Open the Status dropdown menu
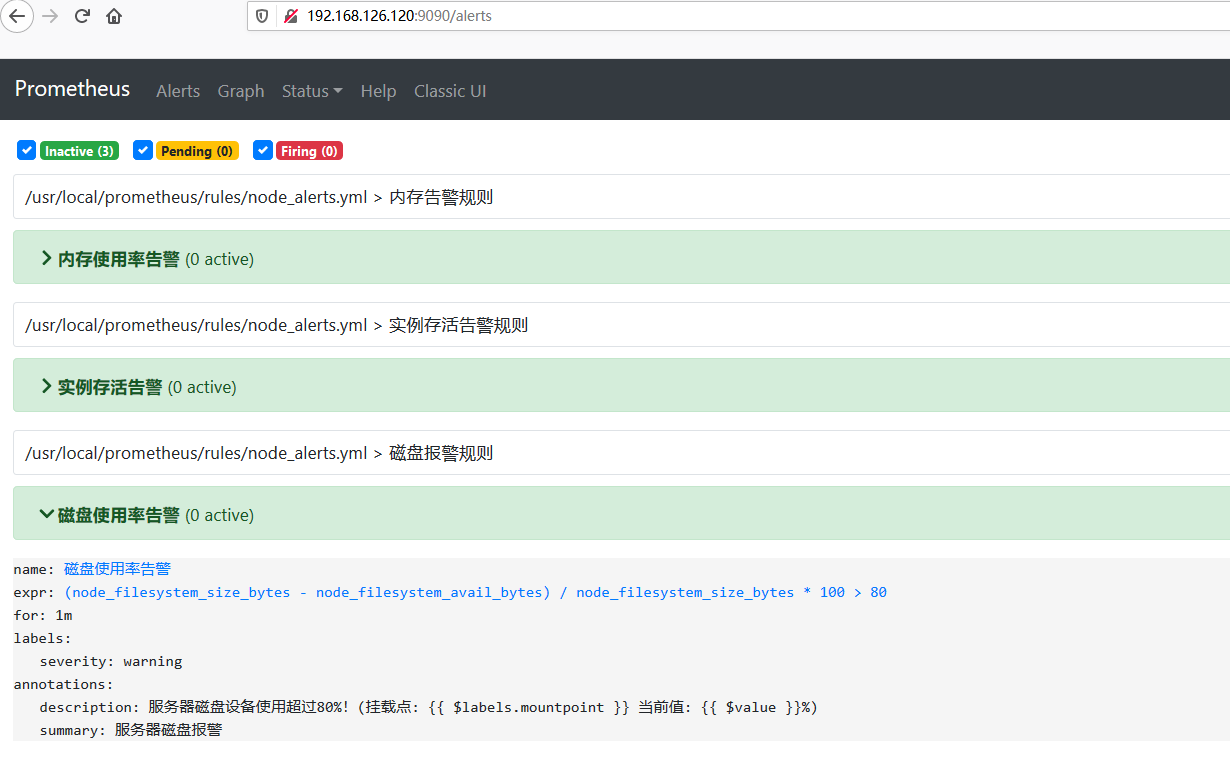 [x=312, y=91]
